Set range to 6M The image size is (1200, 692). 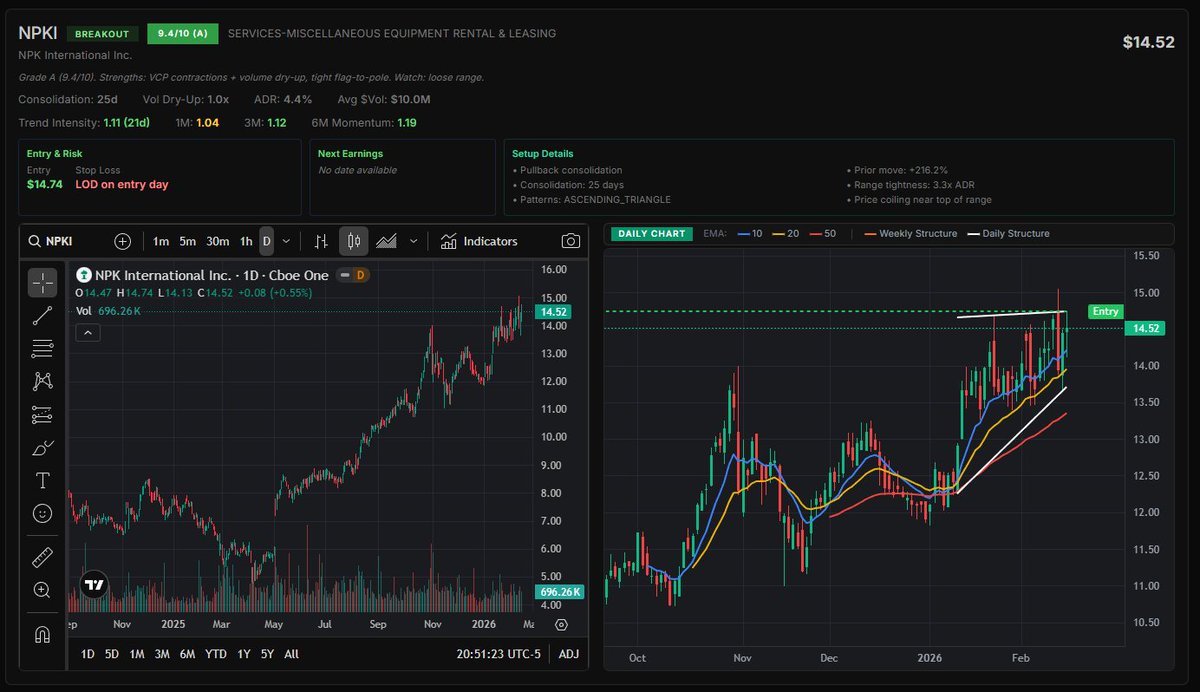[187, 654]
